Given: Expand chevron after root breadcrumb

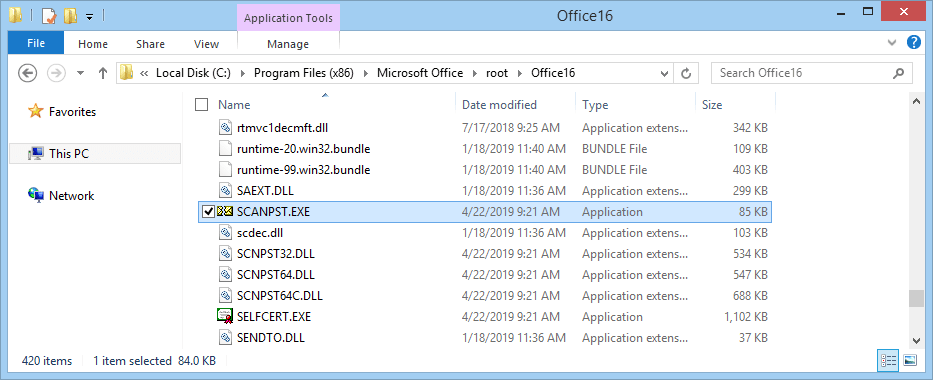Looking at the screenshot, I should click(x=519, y=73).
